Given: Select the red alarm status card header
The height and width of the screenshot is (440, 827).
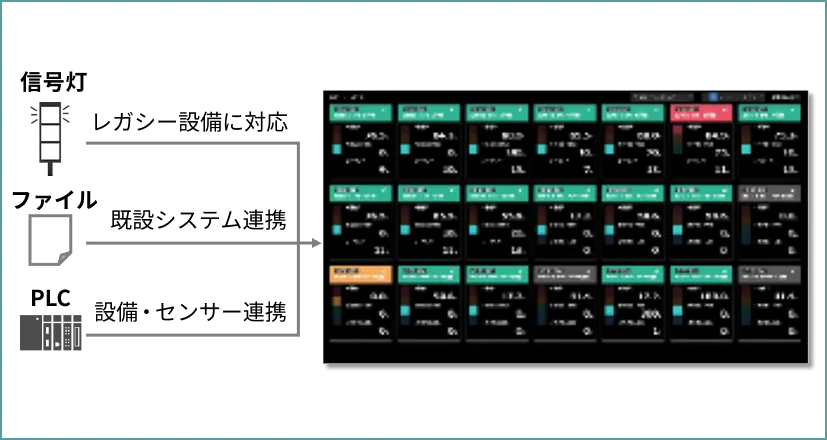Looking at the screenshot, I should 700,113.
